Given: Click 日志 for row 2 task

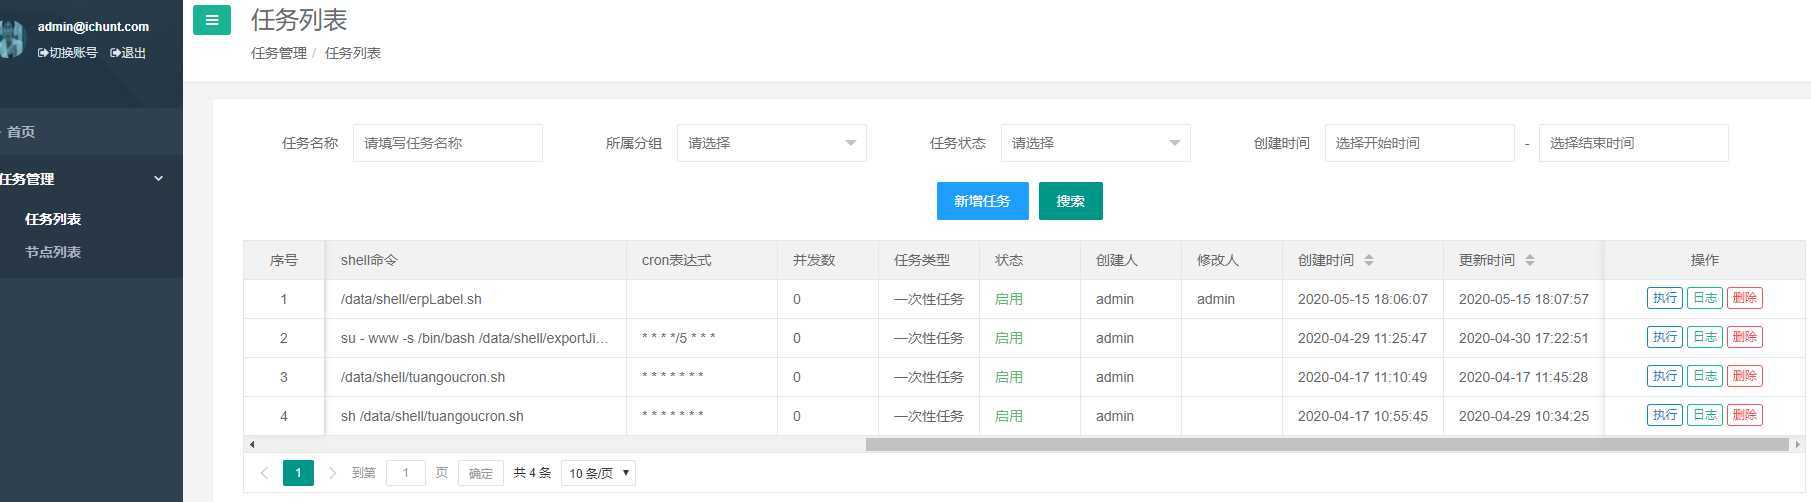Looking at the screenshot, I should click(1705, 337).
